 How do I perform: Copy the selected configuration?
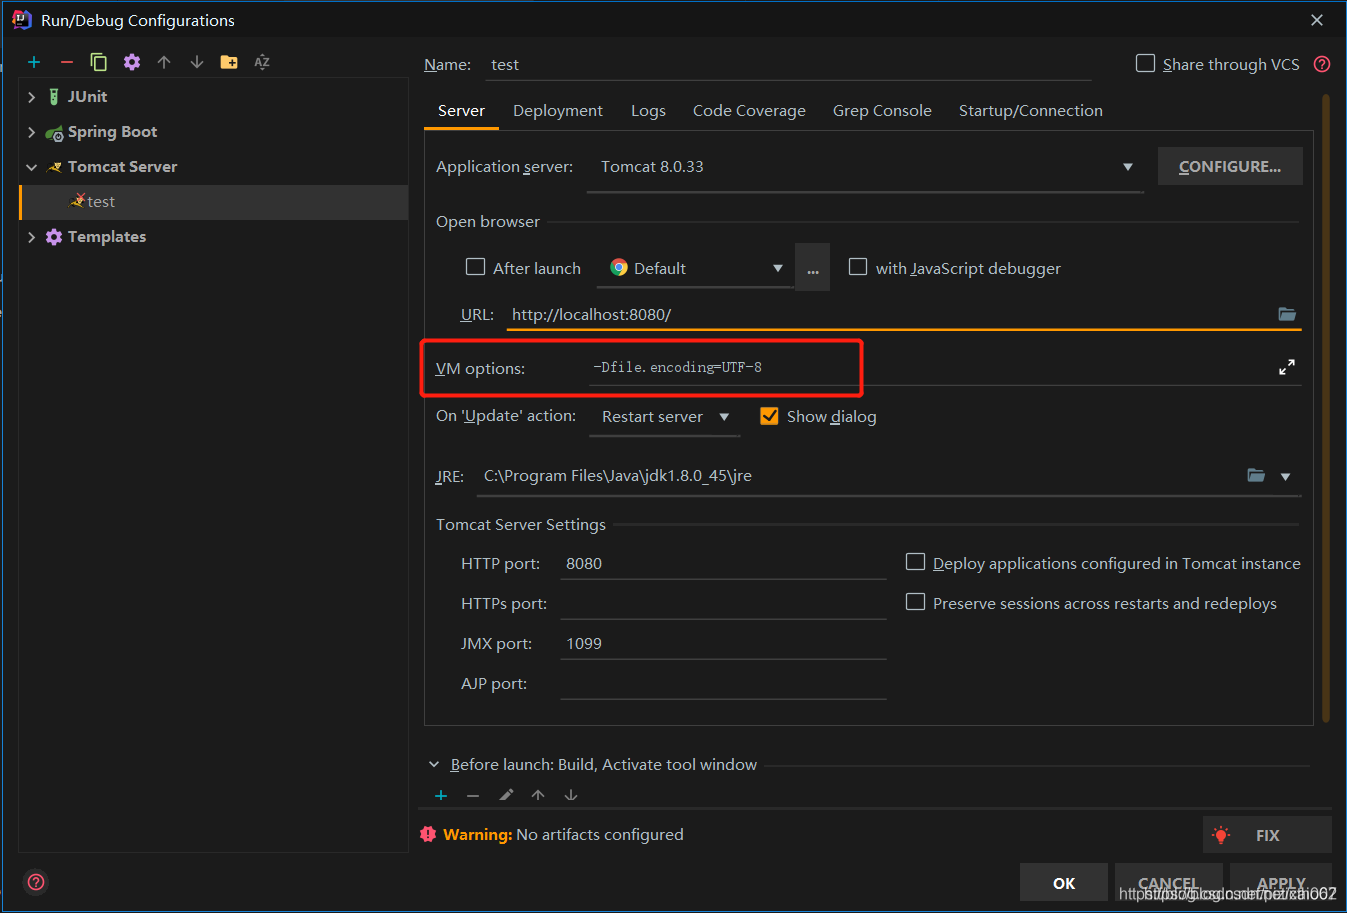pos(99,62)
